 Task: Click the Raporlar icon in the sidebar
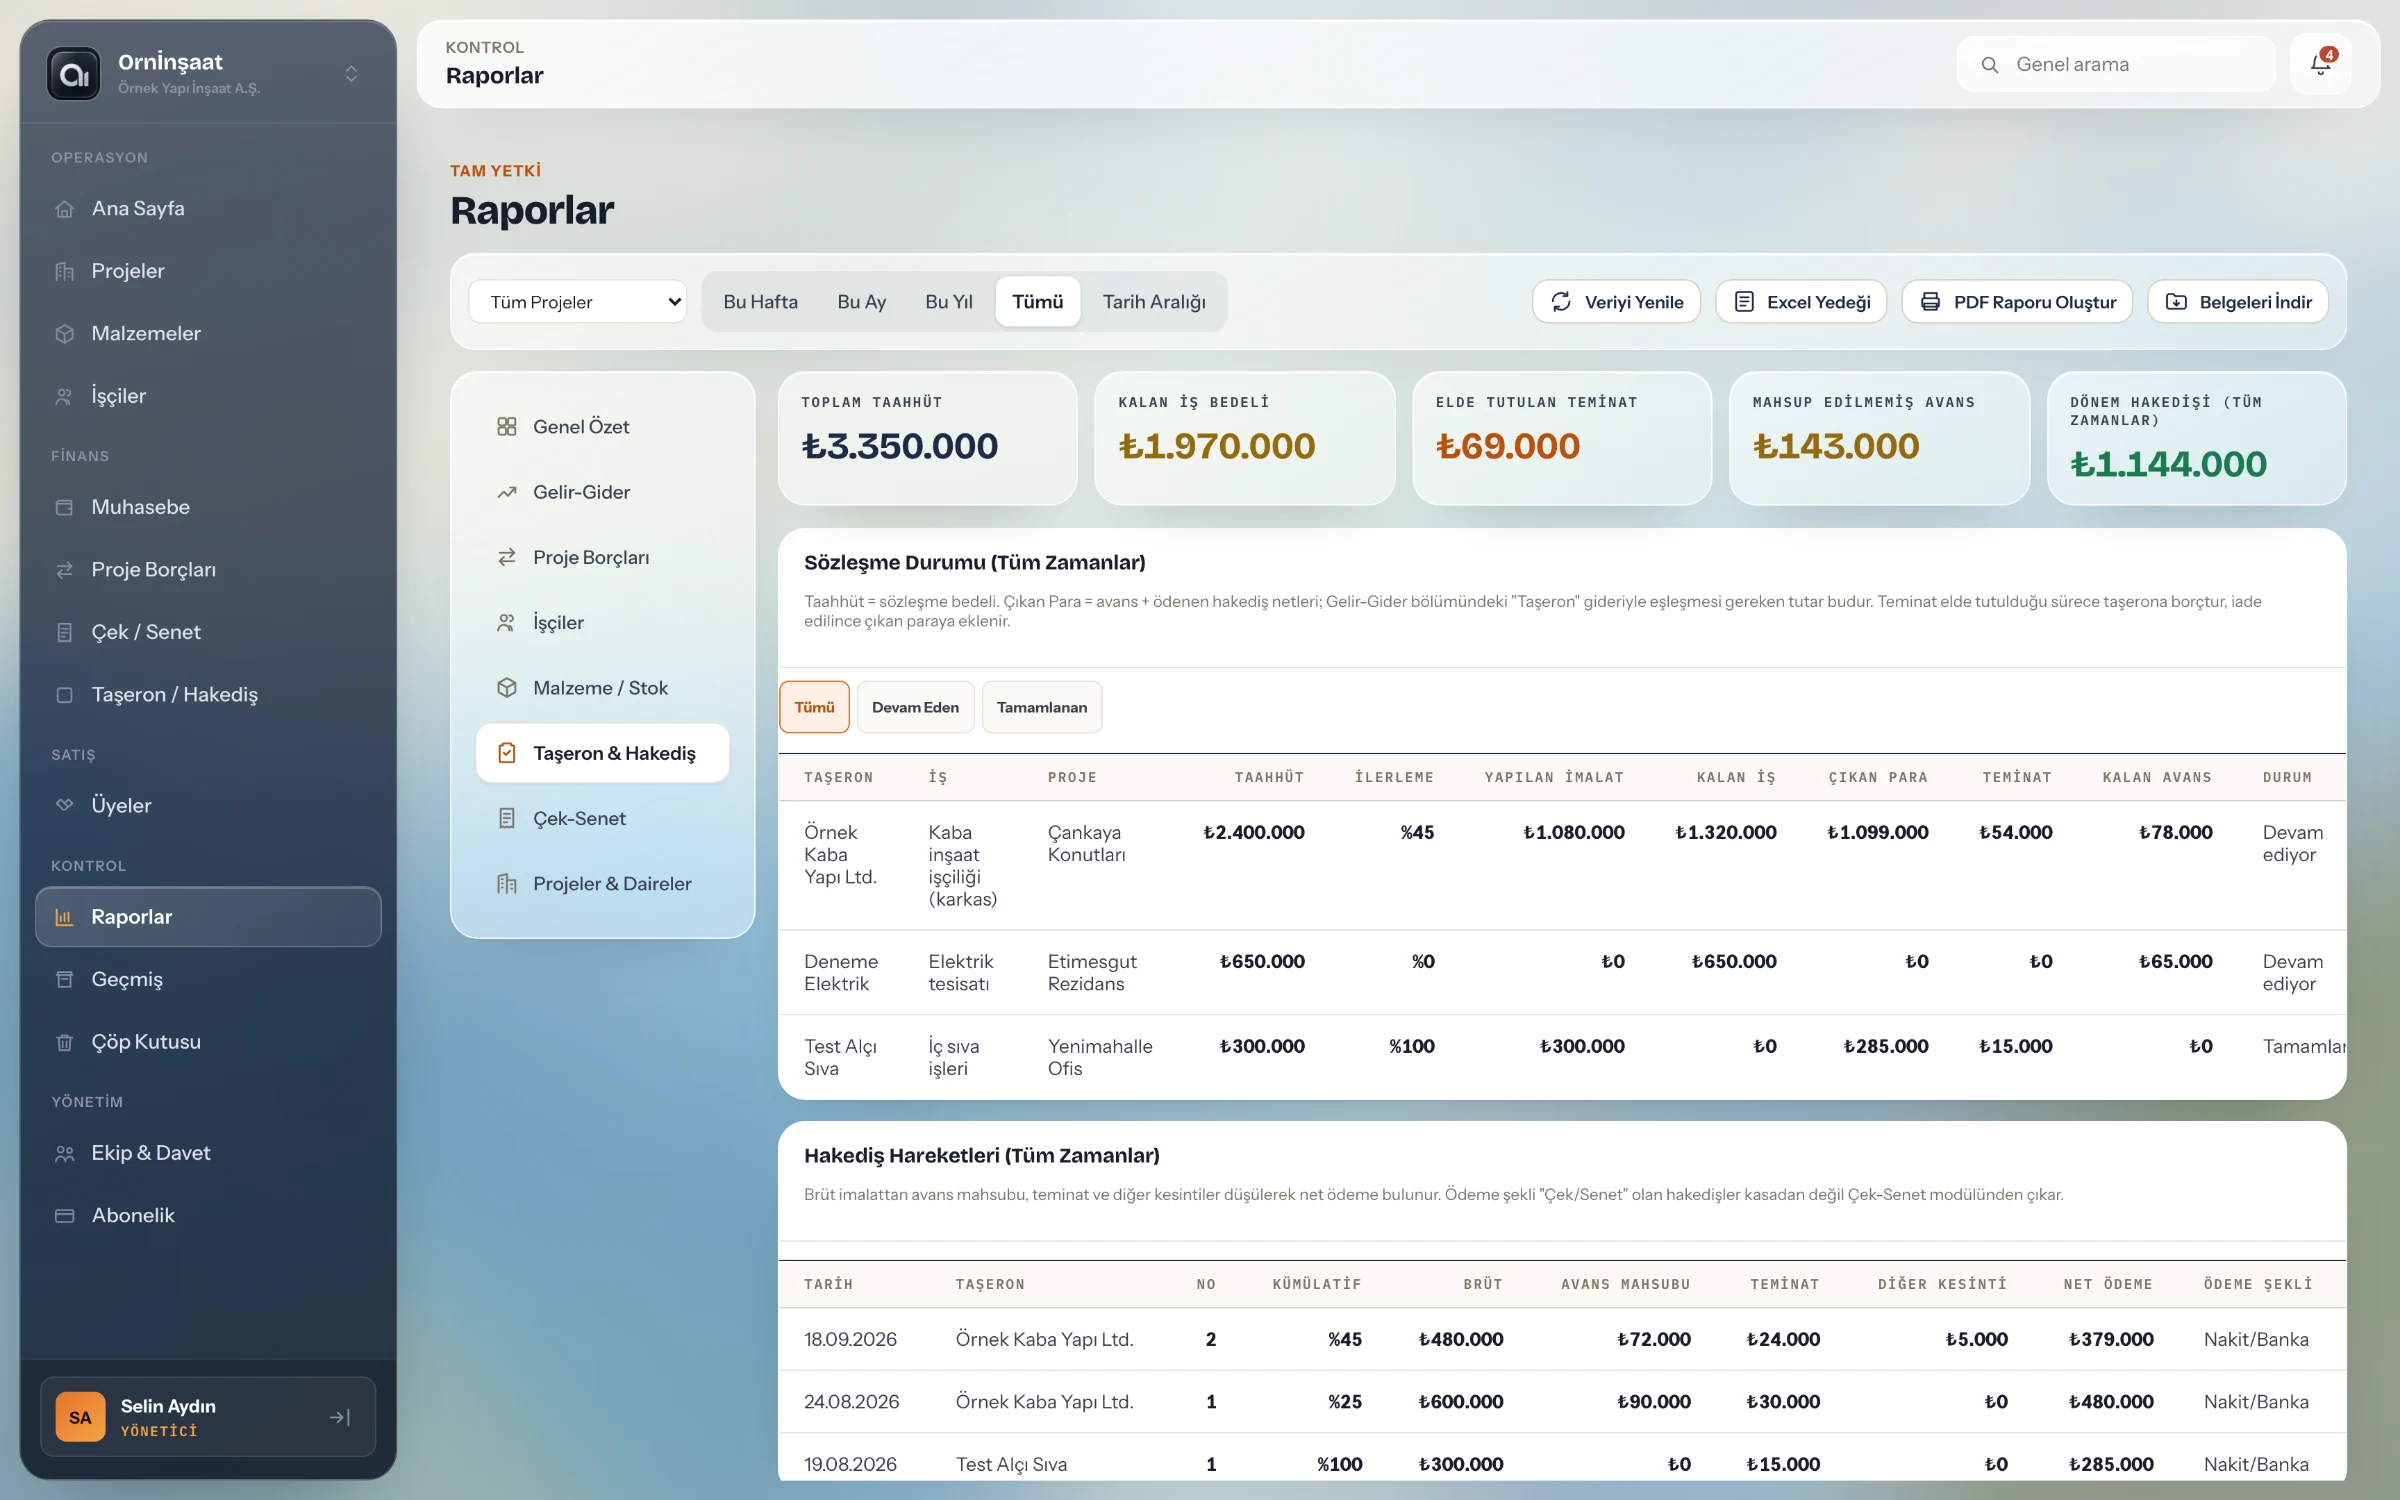[65, 917]
